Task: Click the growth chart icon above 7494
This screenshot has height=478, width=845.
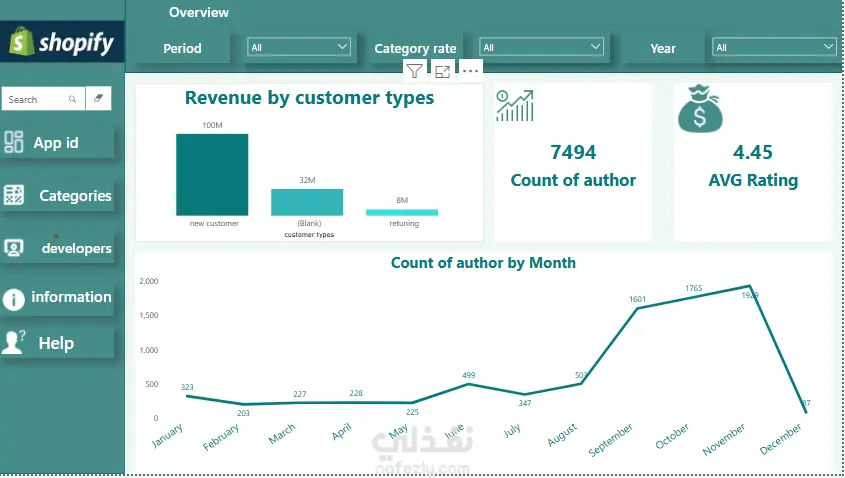Action: coord(515,106)
